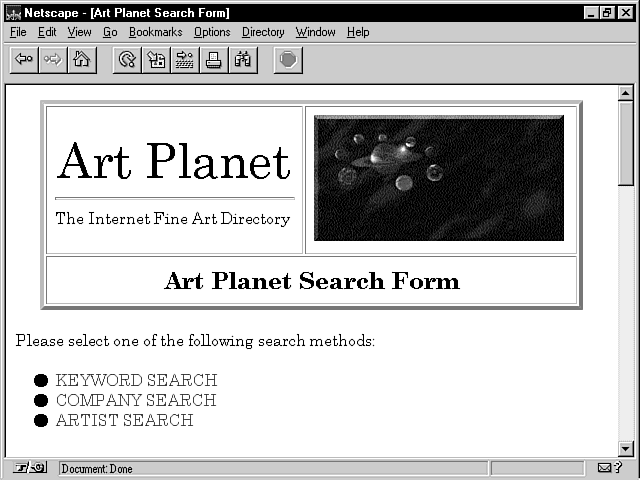Click the Load Images toolbar icon
The height and width of the screenshot is (480, 640).
click(x=156, y=60)
